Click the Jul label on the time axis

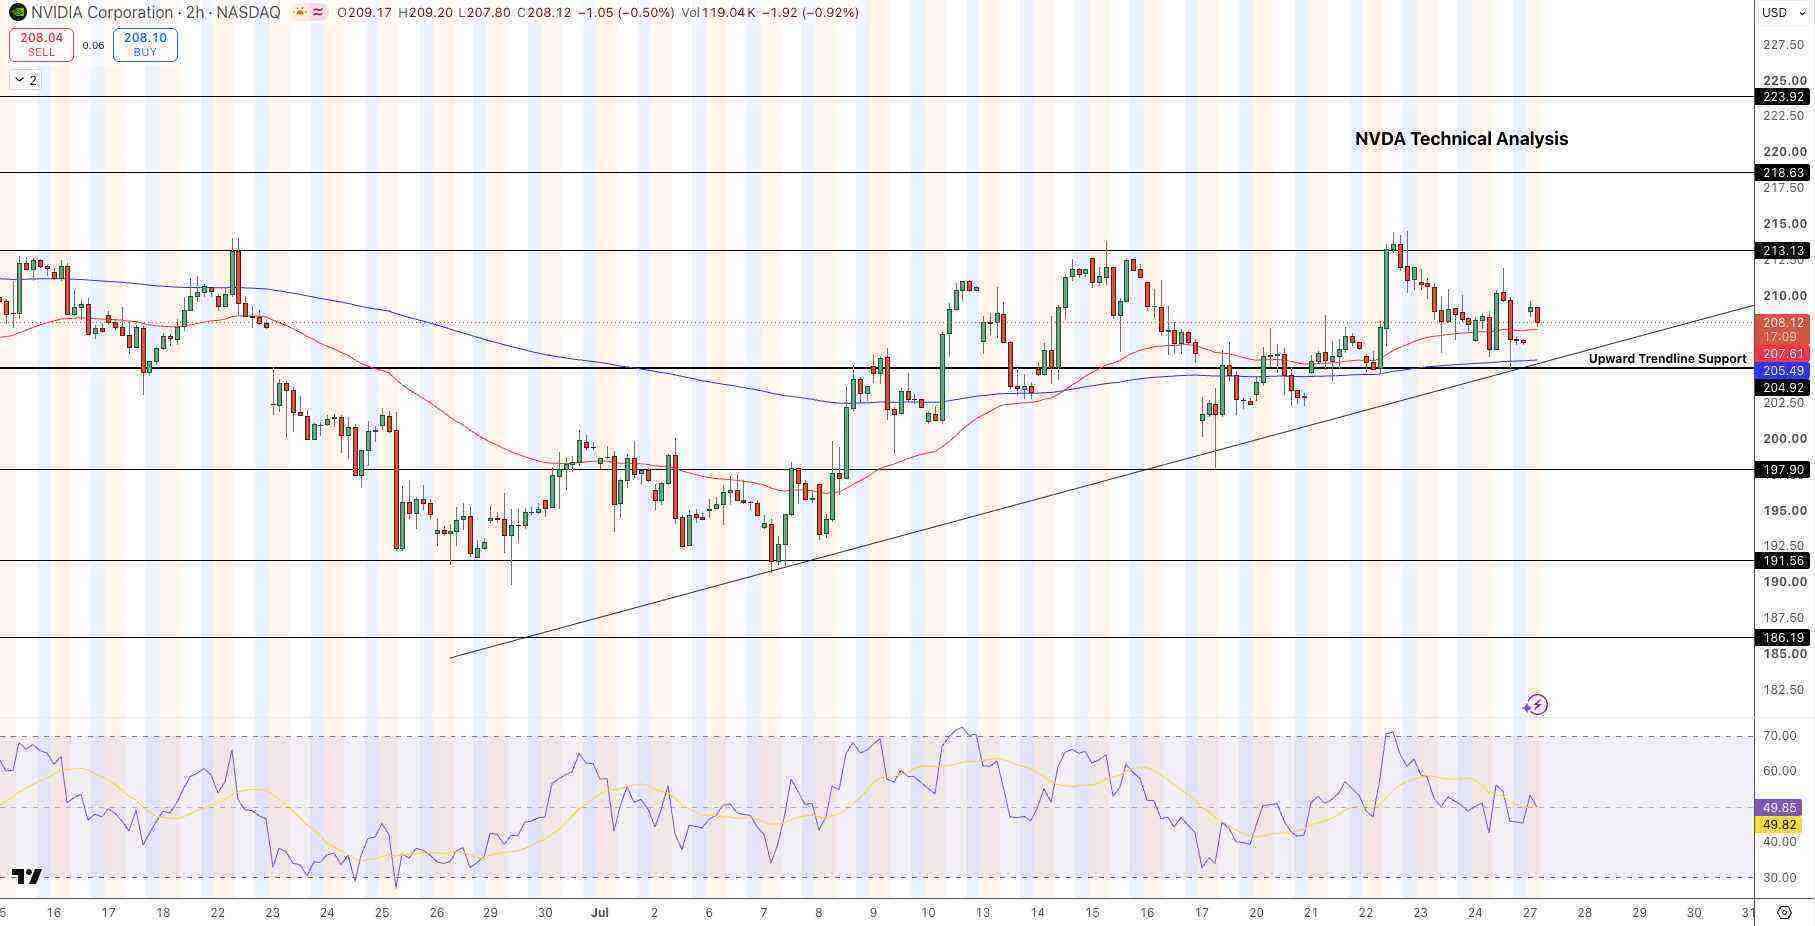point(600,913)
